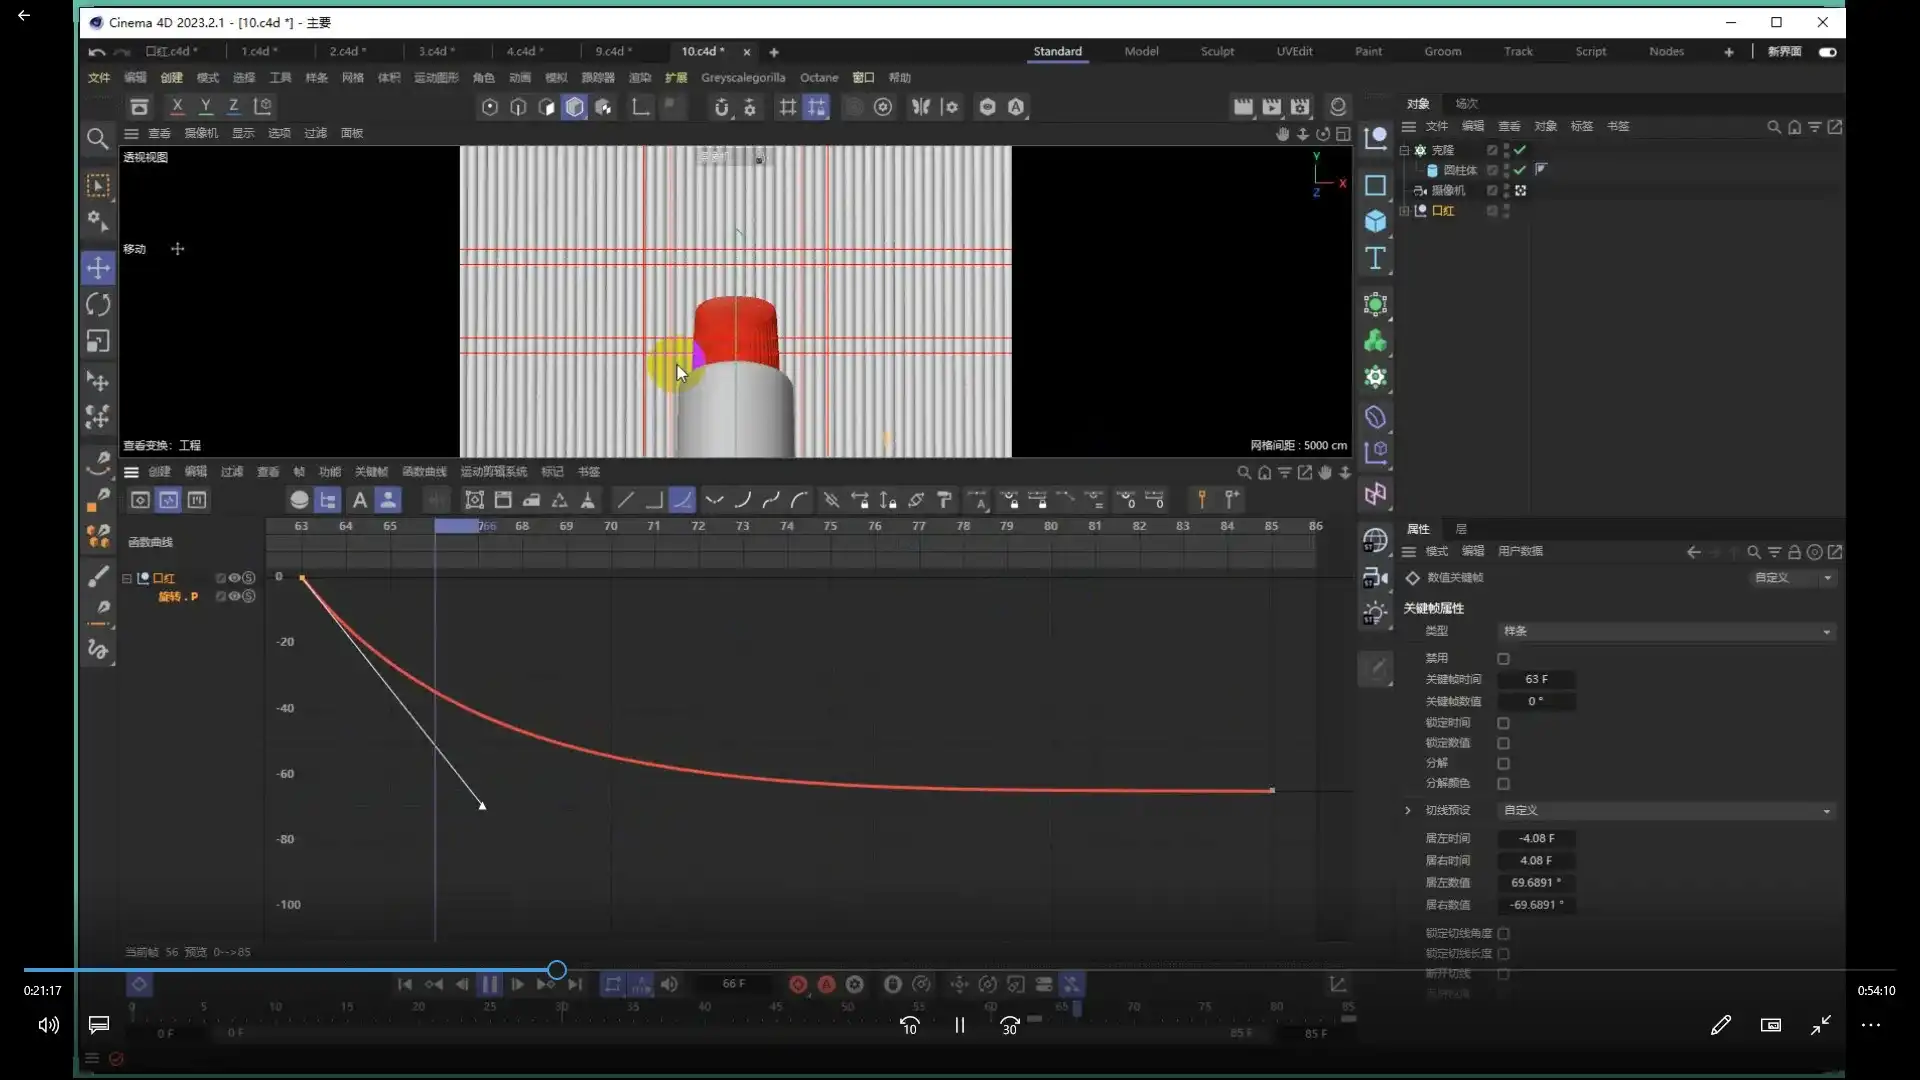
Task: Open the 类型 样条 dropdown
Action: 1666,631
